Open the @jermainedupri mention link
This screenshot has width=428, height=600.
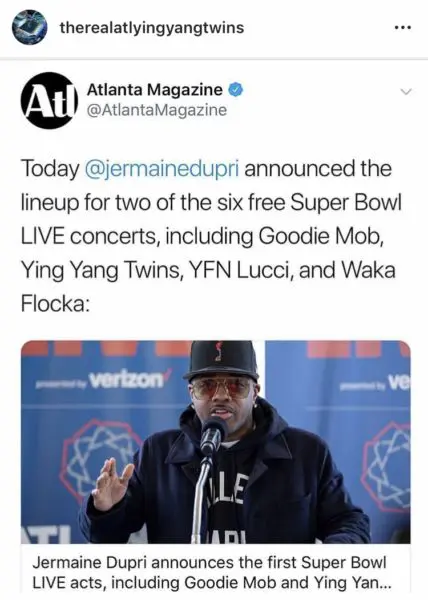162,169
